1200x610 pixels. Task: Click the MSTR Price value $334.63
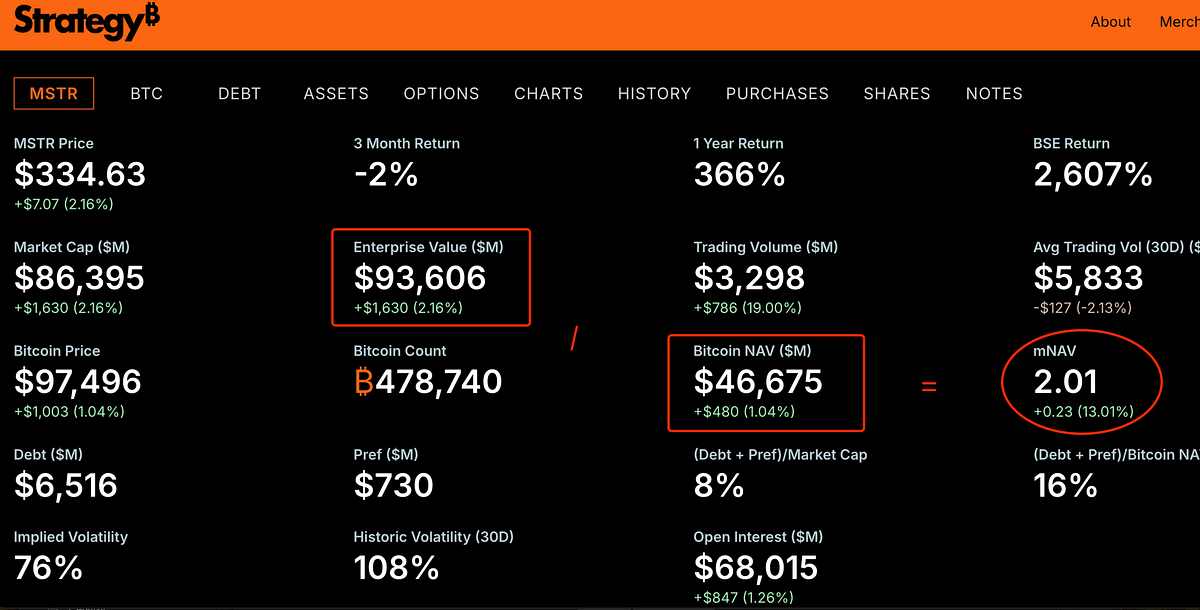pyautogui.click(x=80, y=174)
